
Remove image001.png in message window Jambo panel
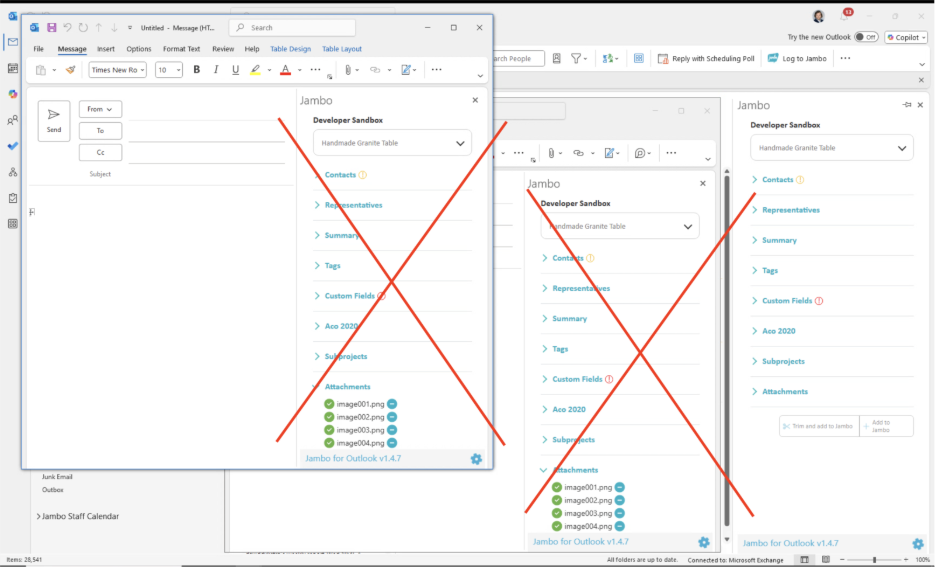pos(392,404)
